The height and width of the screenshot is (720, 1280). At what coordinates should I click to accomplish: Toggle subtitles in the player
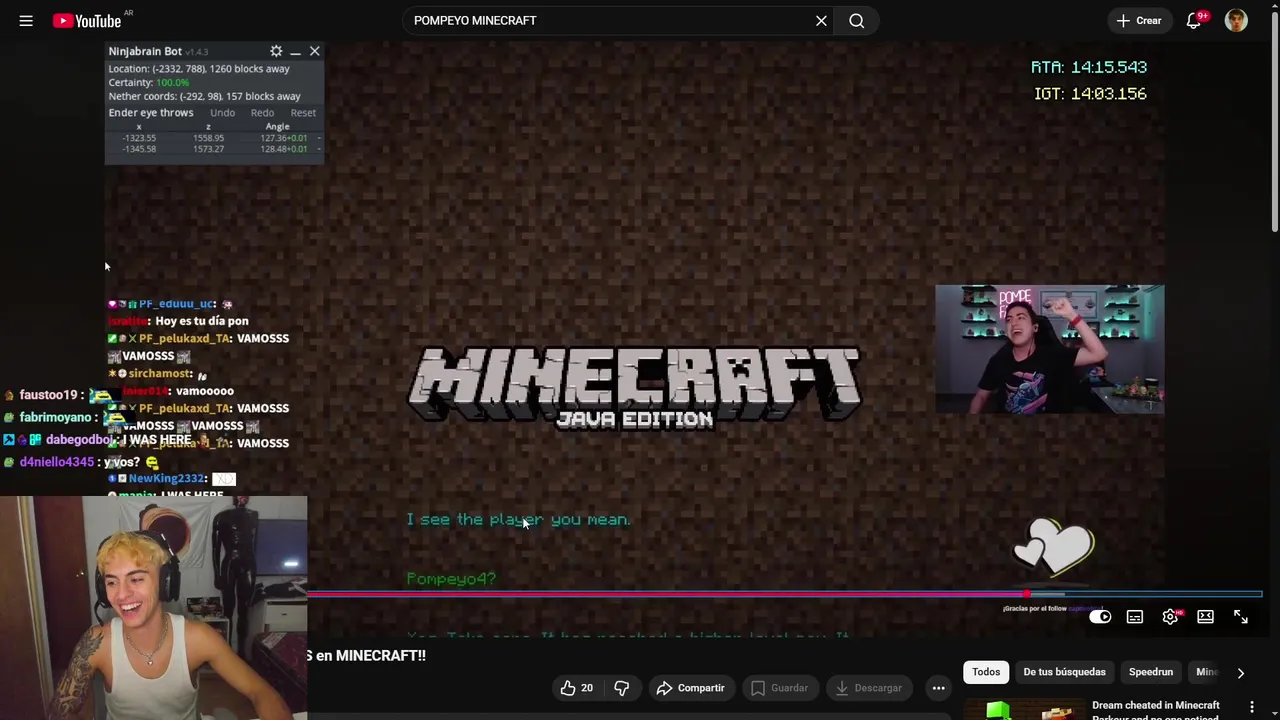1135,617
